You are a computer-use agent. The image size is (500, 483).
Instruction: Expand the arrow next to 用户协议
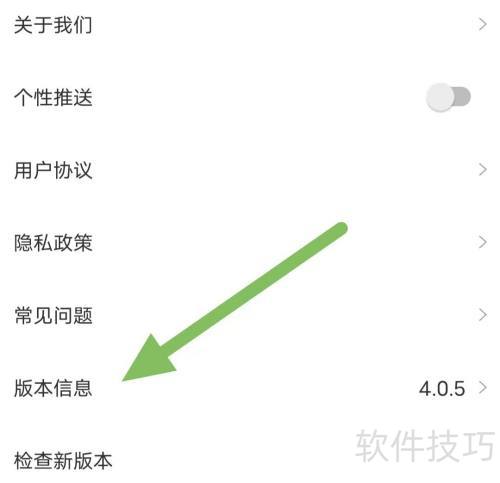483,170
